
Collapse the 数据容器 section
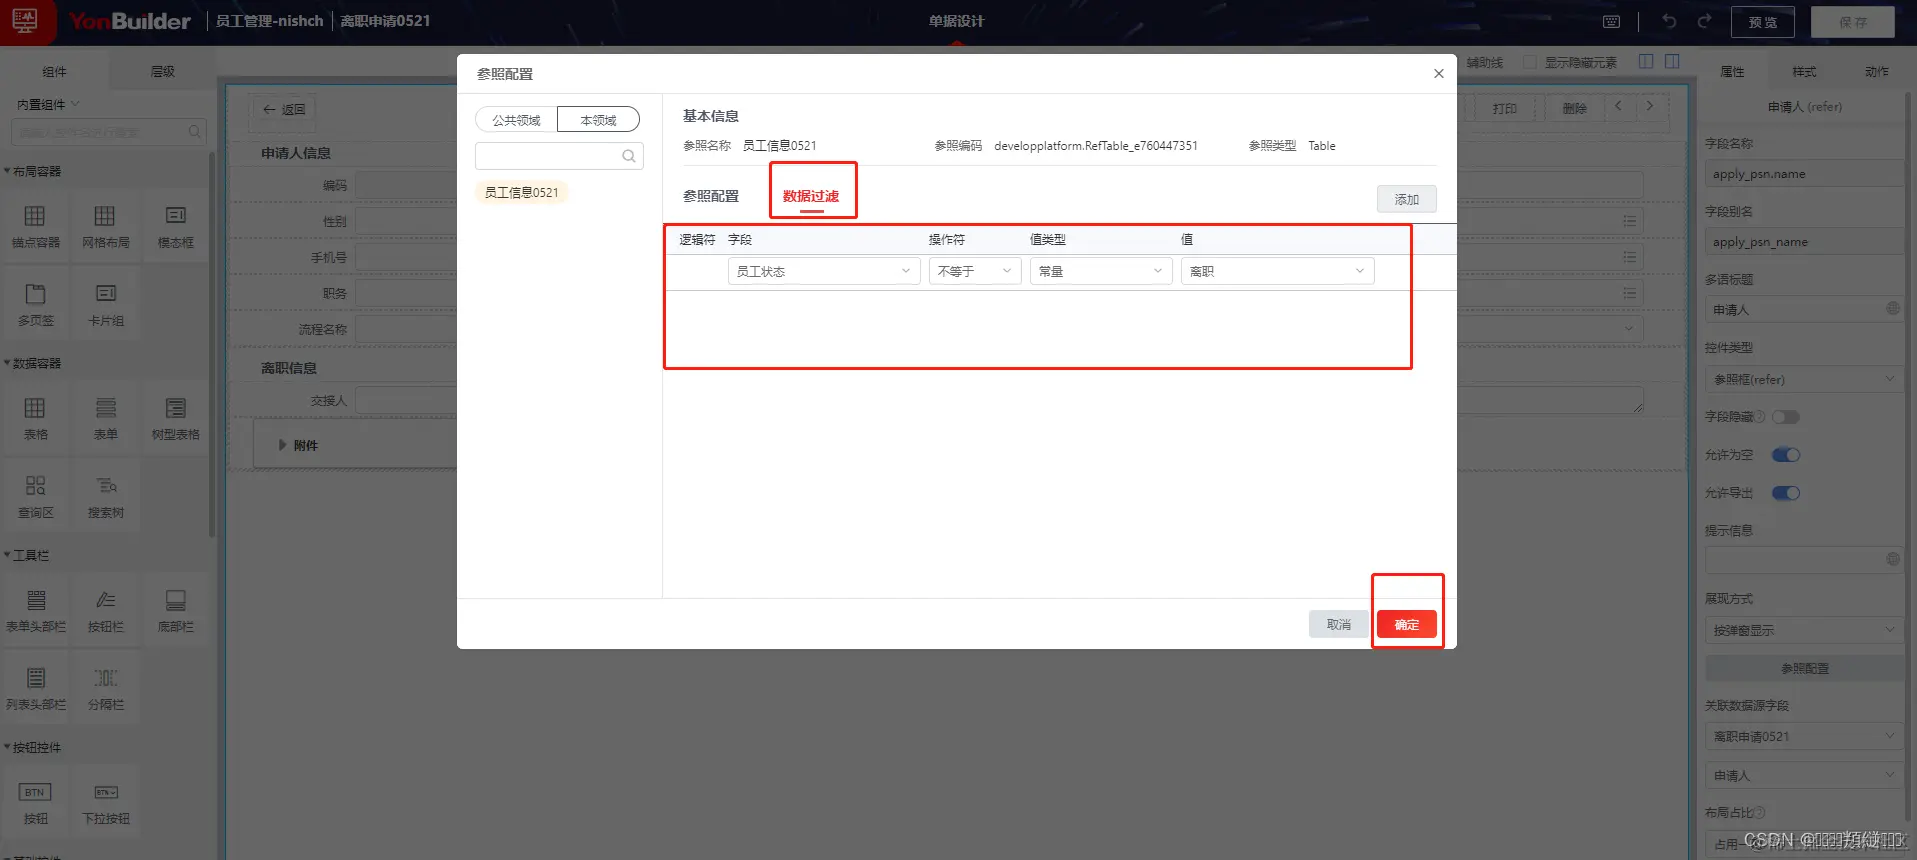pyautogui.click(x=33, y=363)
